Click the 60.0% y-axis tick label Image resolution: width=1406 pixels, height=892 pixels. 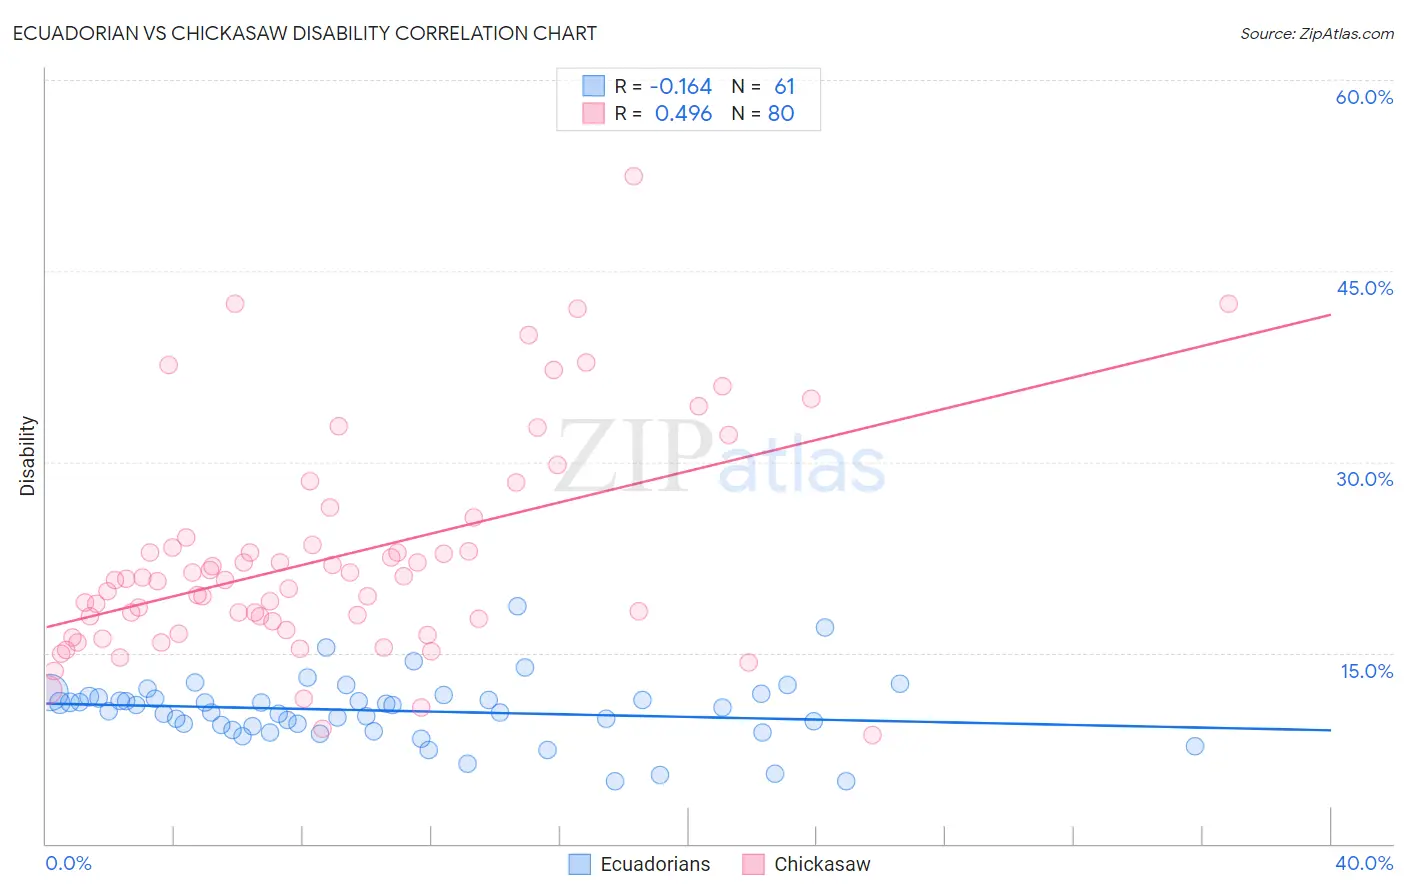pyautogui.click(x=1364, y=97)
